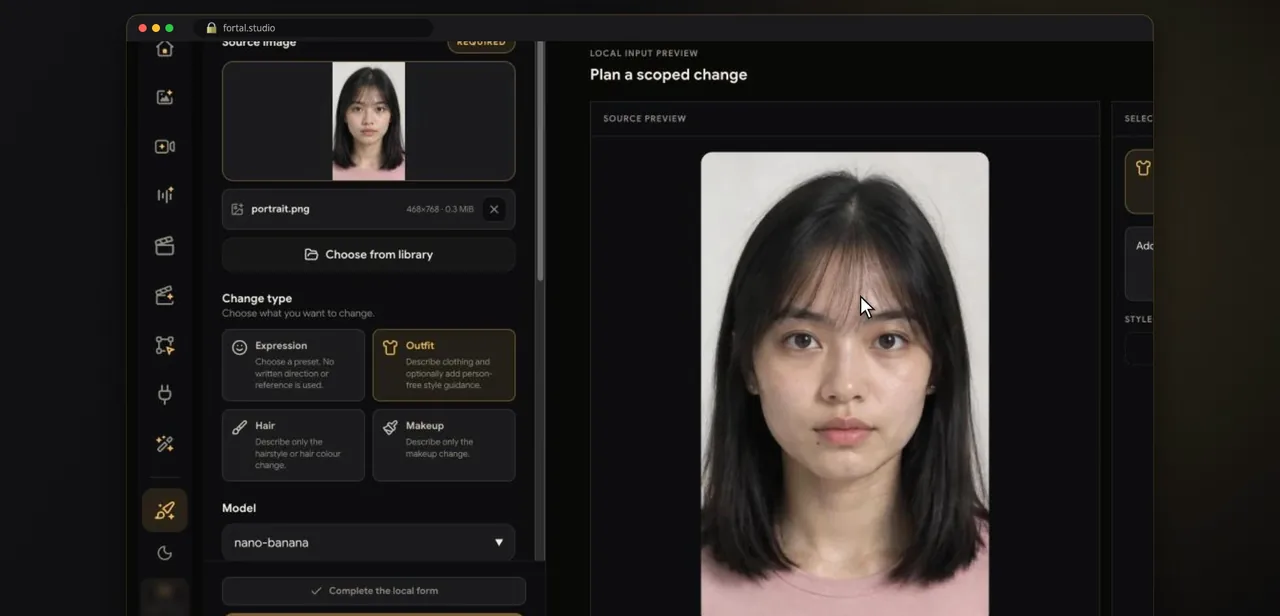Click the Plan a scoped change heading
Image resolution: width=1280 pixels, height=616 pixels.
click(668, 75)
